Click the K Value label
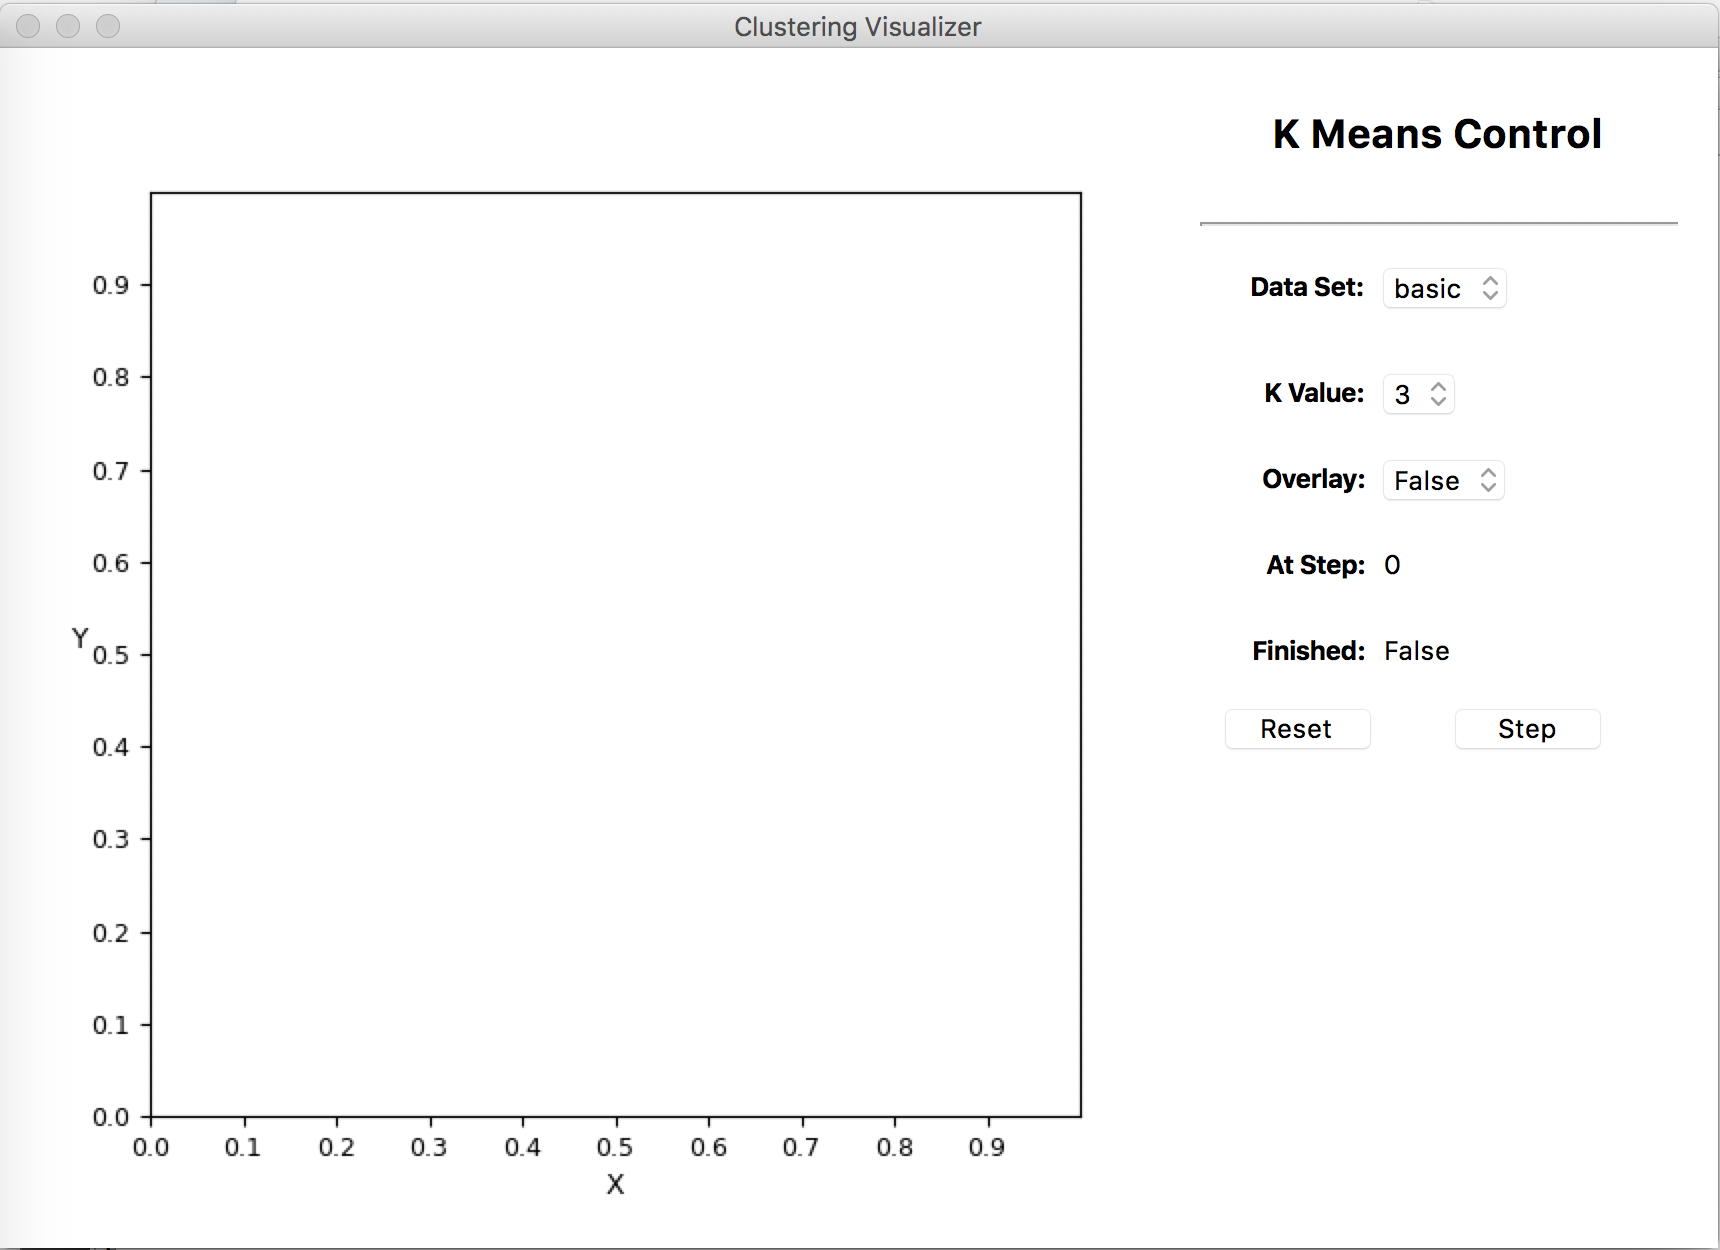The image size is (1720, 1250). [x=1313, y=393]
